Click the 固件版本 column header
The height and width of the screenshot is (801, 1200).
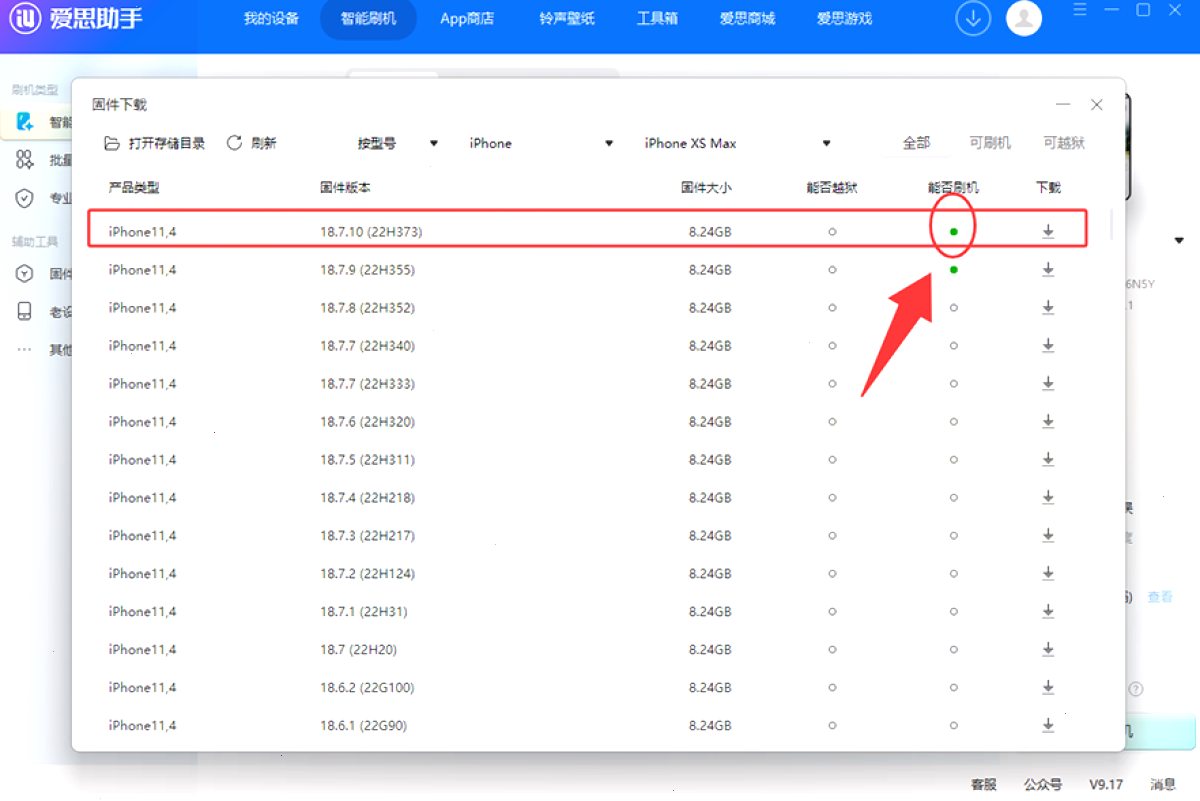pyautogui.click(x=346, y=187)
